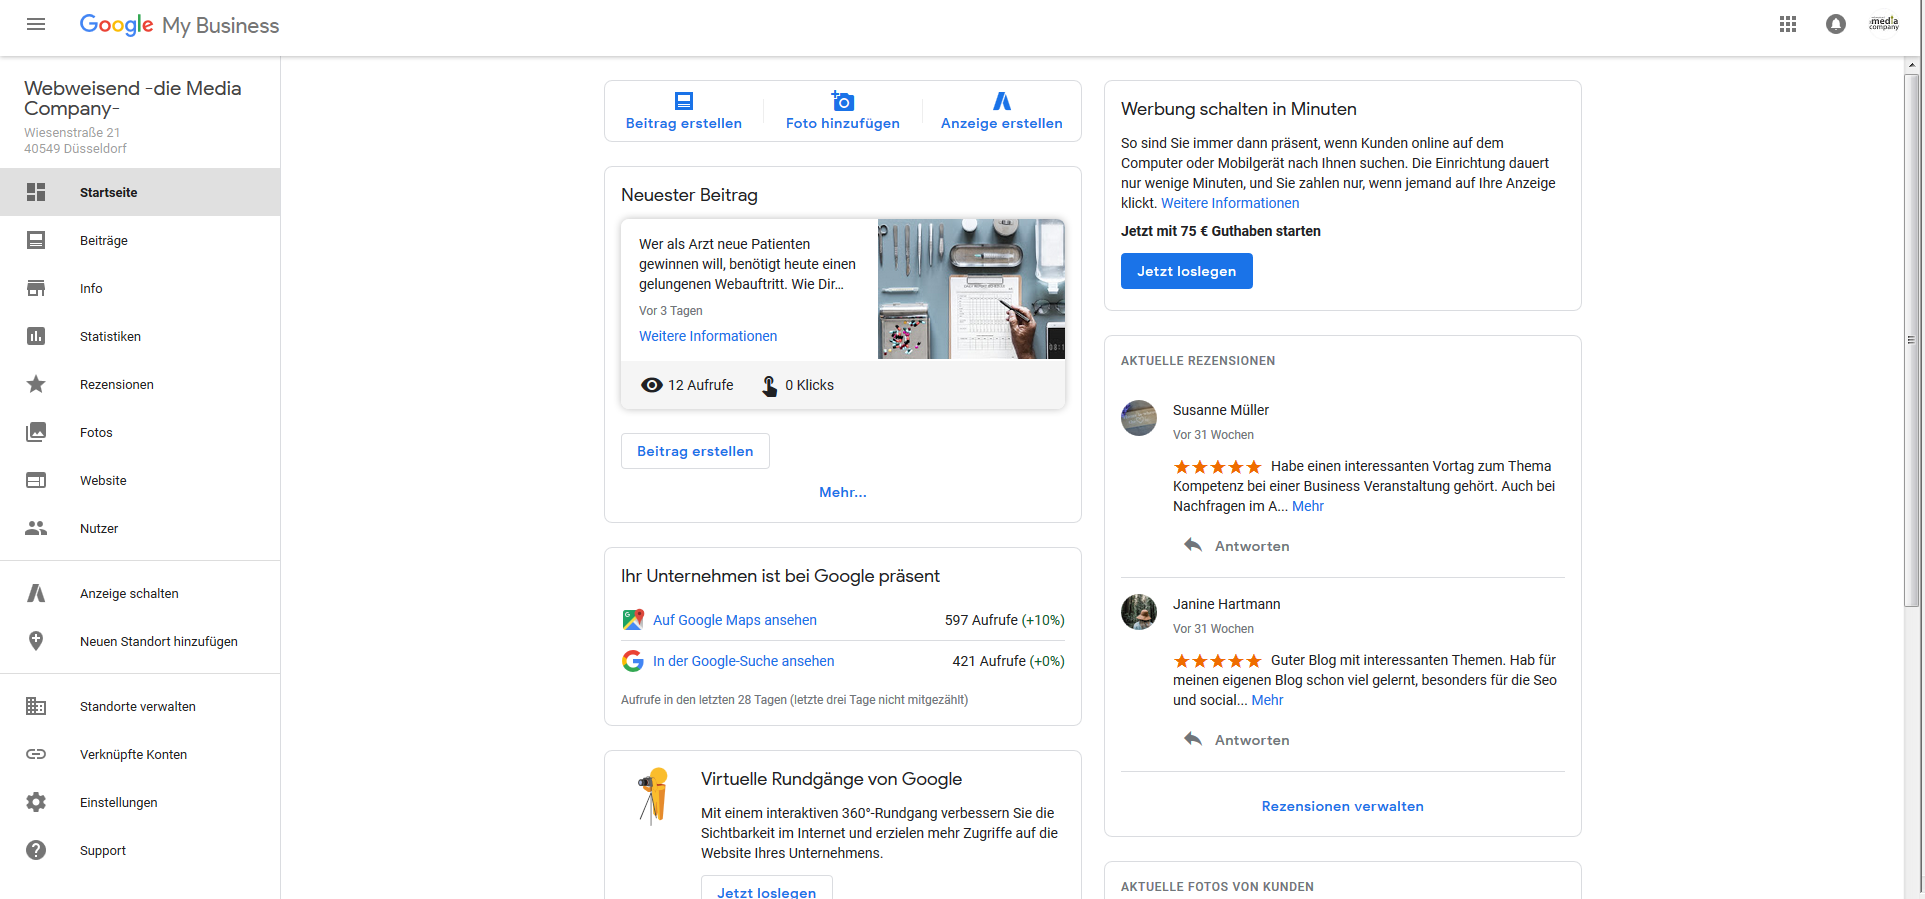Click the Rezensionen star icon
1925x899 pixels.
pos(36,384)
